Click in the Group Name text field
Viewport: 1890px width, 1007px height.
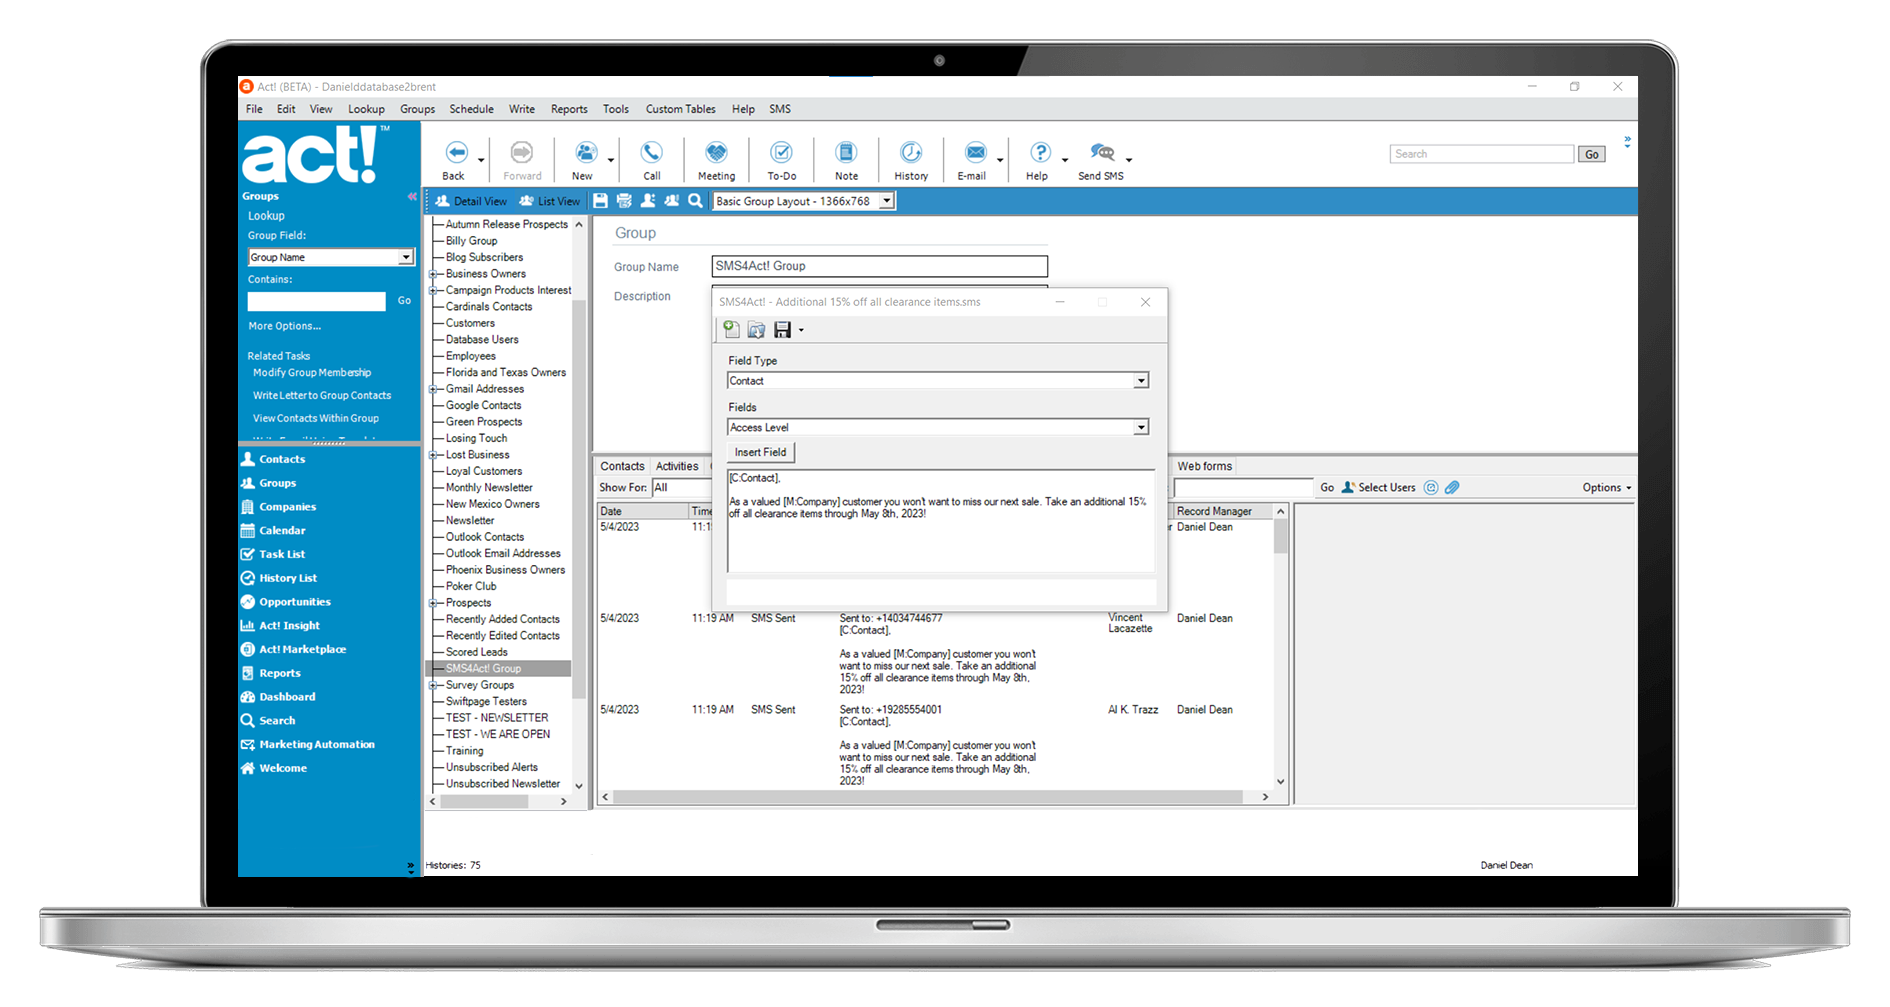point(880,266)
